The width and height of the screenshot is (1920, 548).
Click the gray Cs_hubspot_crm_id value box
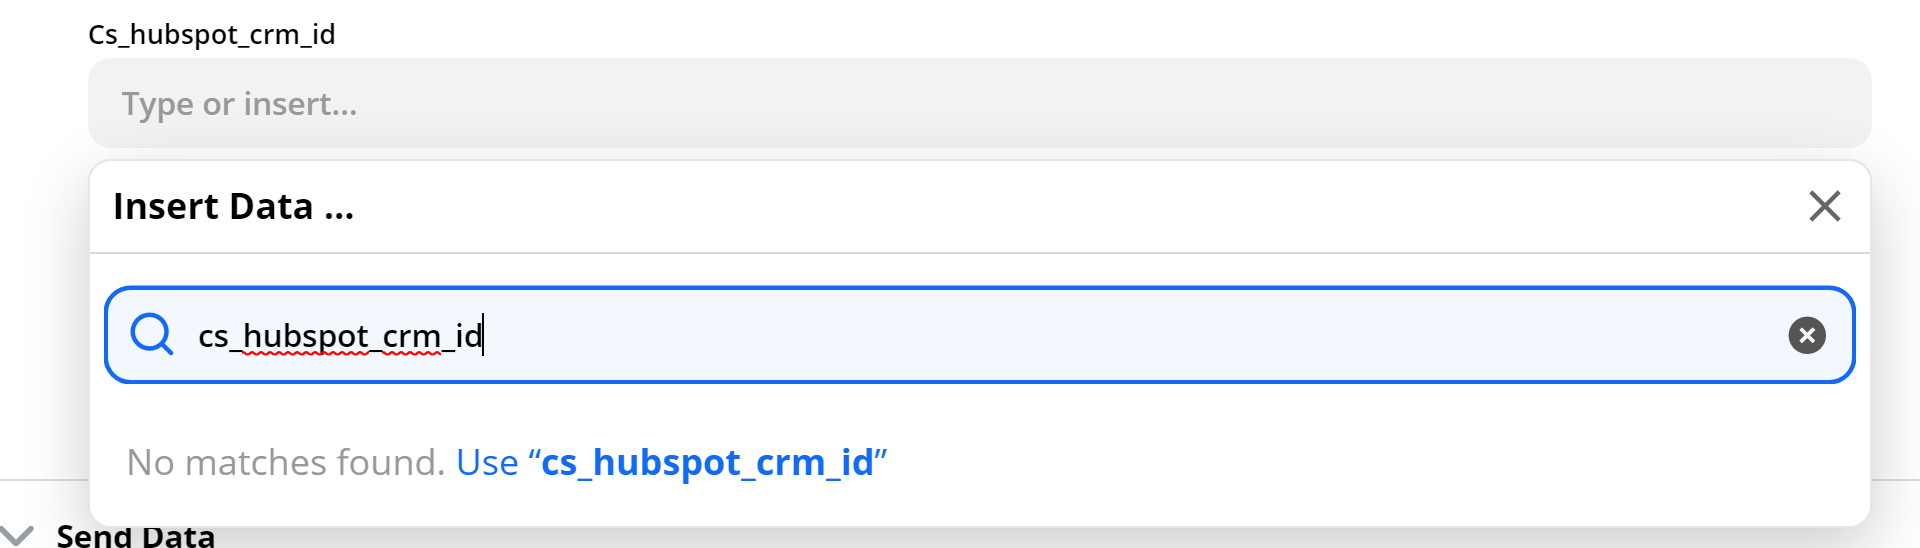(x=979, y=103)
